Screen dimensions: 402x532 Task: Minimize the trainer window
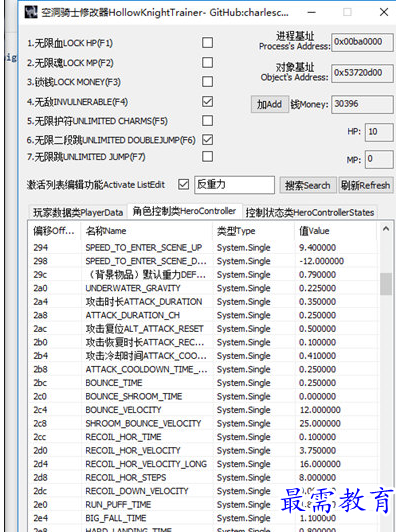pos(312,13)
